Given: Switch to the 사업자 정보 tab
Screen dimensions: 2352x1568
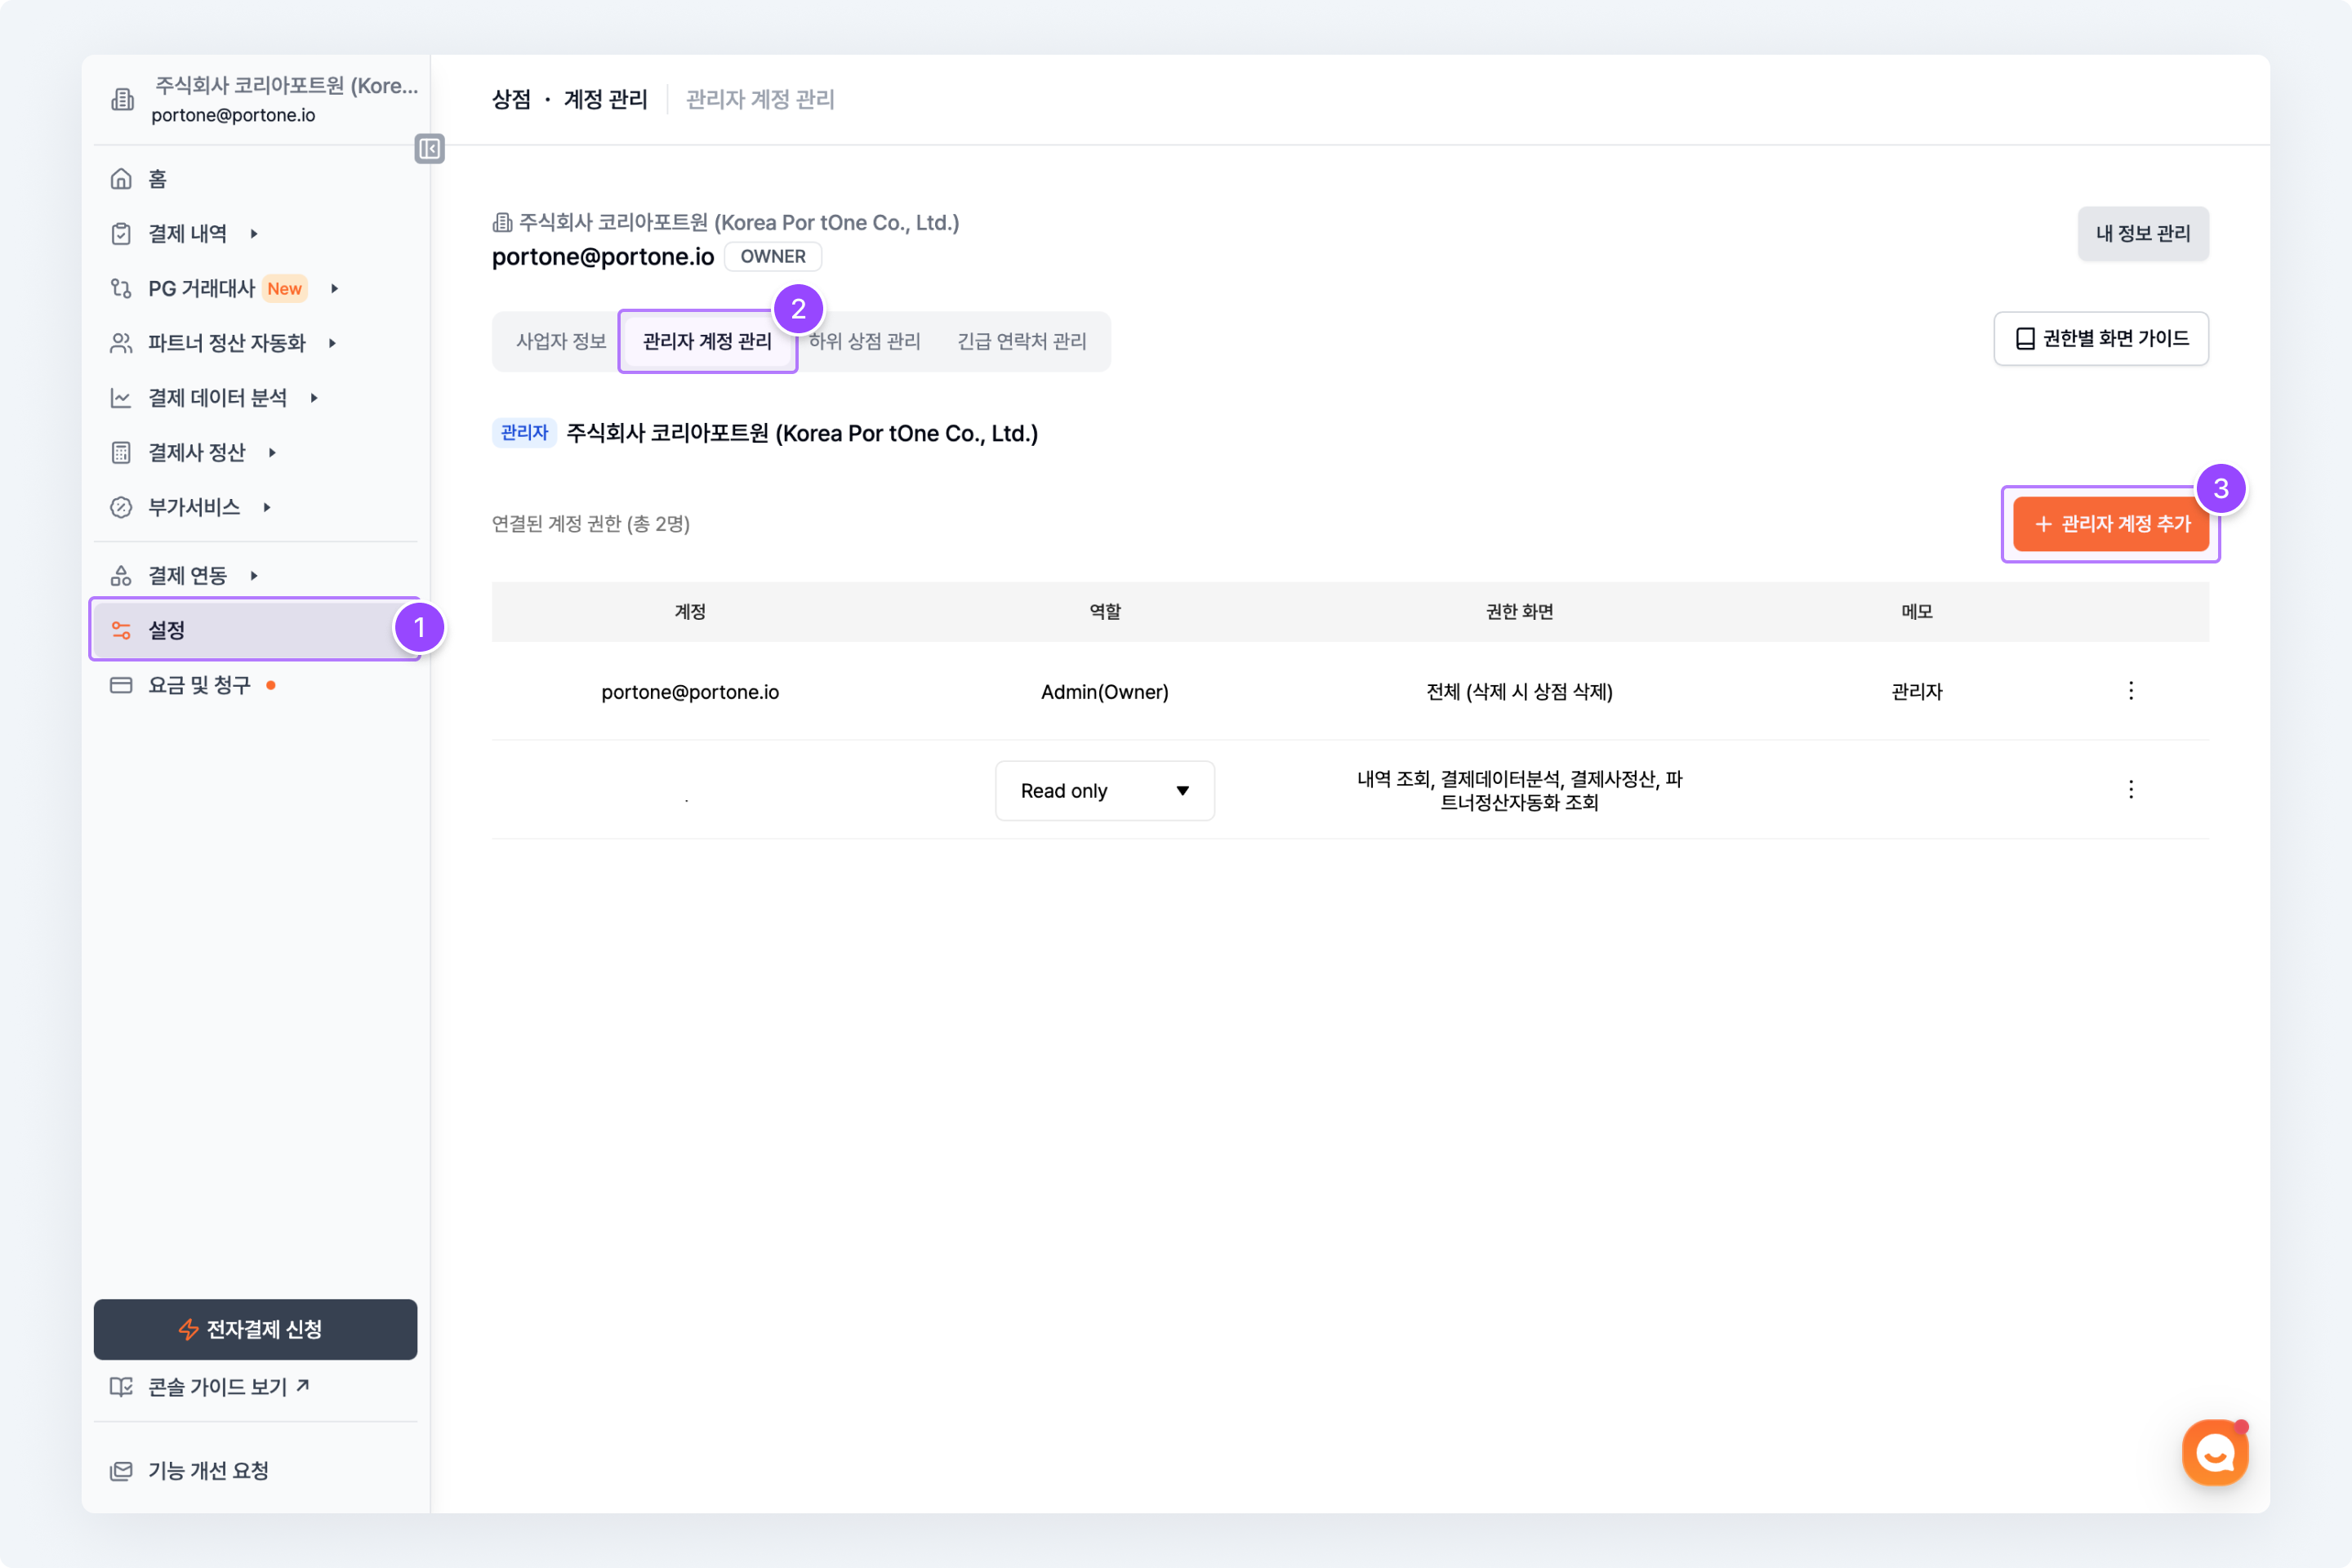Looking at the screenshot, I should click(560, 342).
